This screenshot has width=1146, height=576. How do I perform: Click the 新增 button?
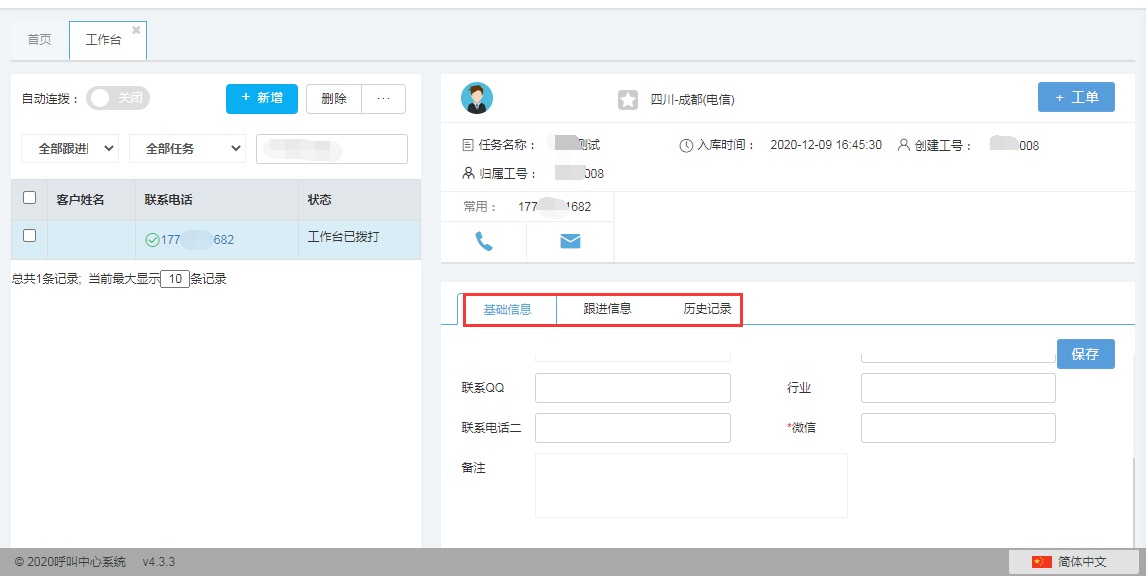click(262, 98)
